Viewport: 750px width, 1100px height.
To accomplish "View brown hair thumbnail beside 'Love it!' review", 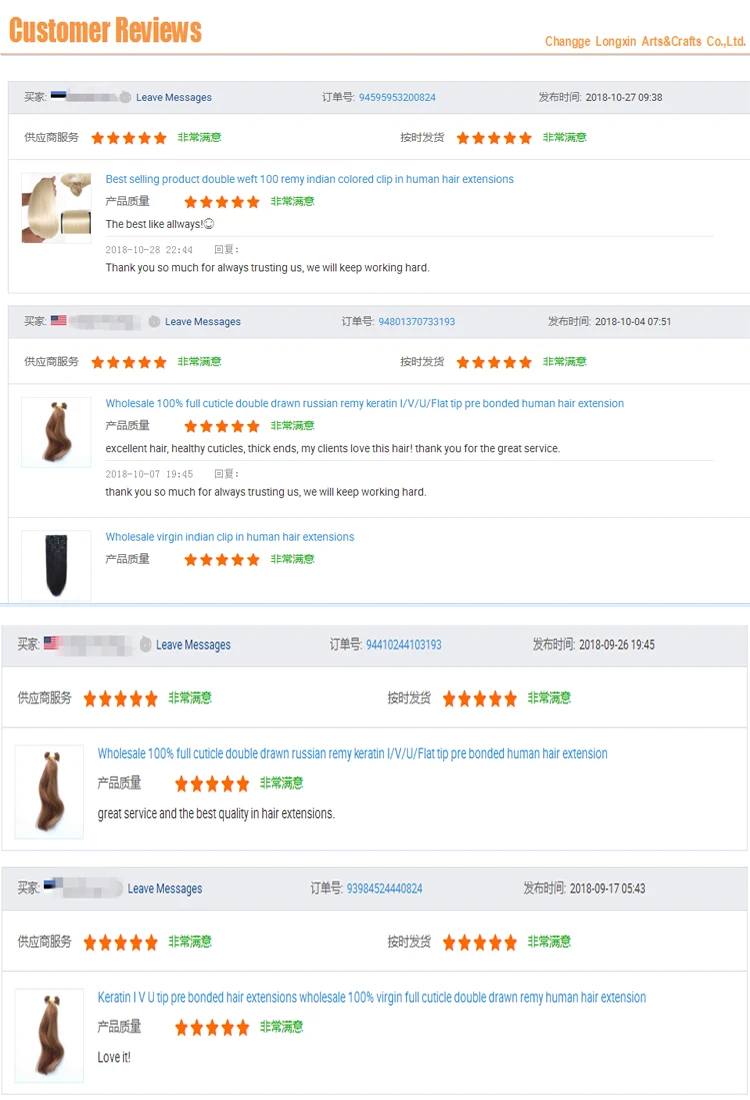I will coord(49,1035).
